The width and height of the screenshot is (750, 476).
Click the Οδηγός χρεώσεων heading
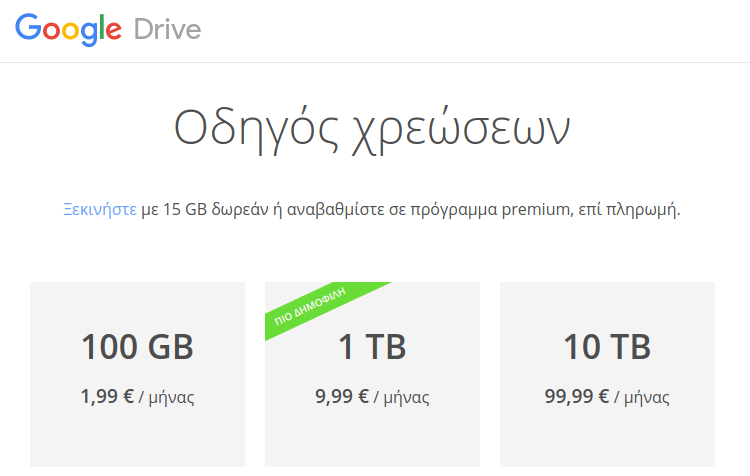pos(372,129)
